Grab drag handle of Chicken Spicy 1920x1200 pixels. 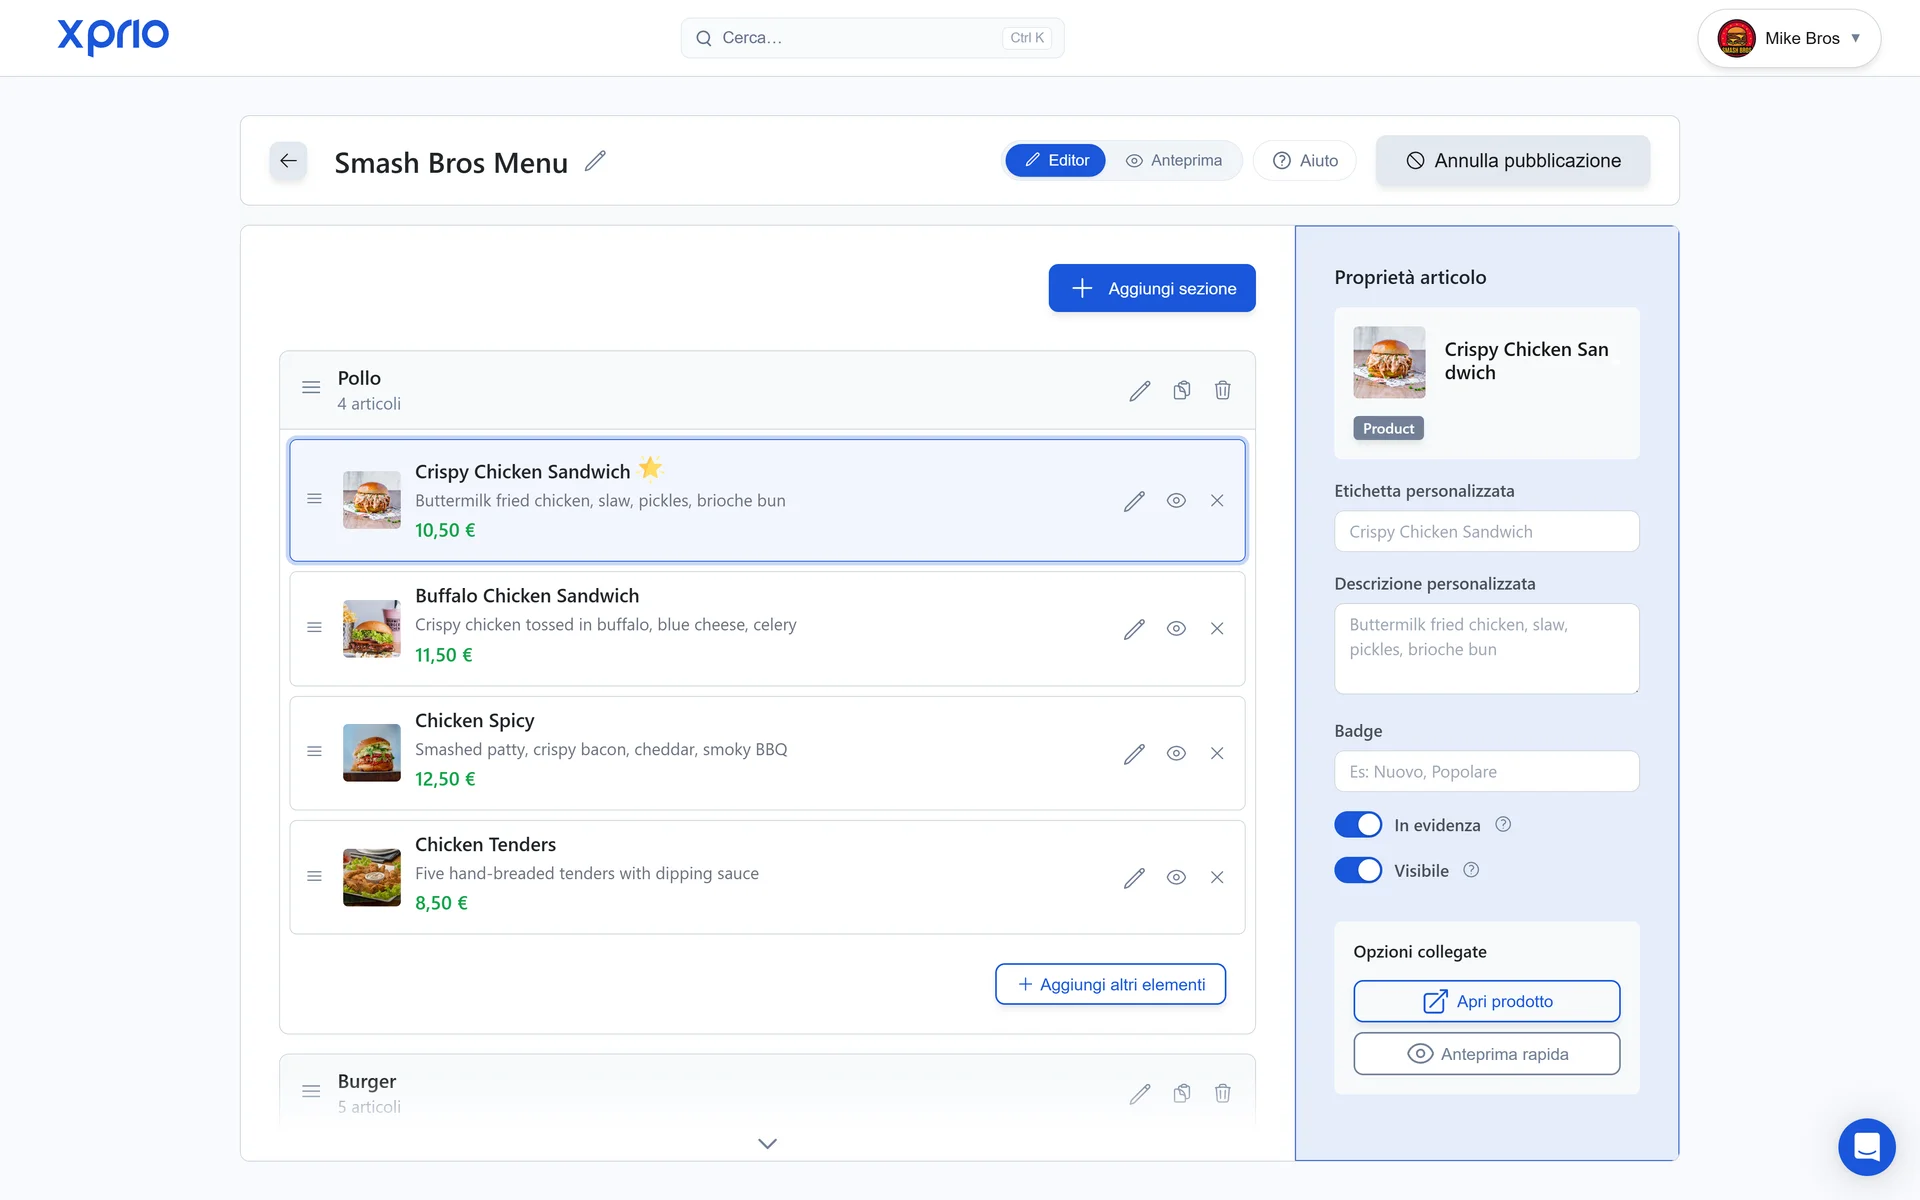314,752
